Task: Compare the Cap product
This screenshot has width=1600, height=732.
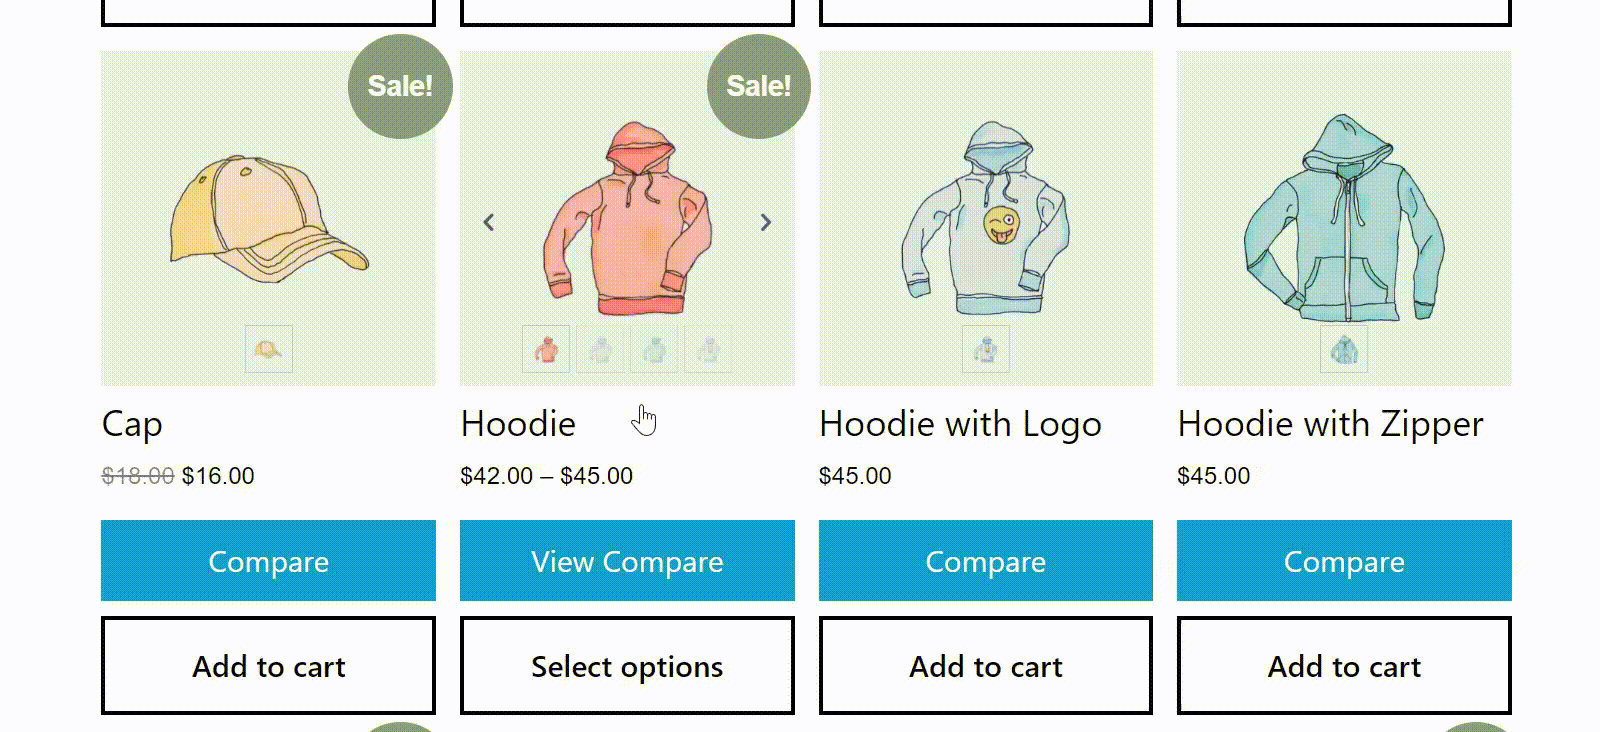Action: pyautogui.click(x=268, y=561)
